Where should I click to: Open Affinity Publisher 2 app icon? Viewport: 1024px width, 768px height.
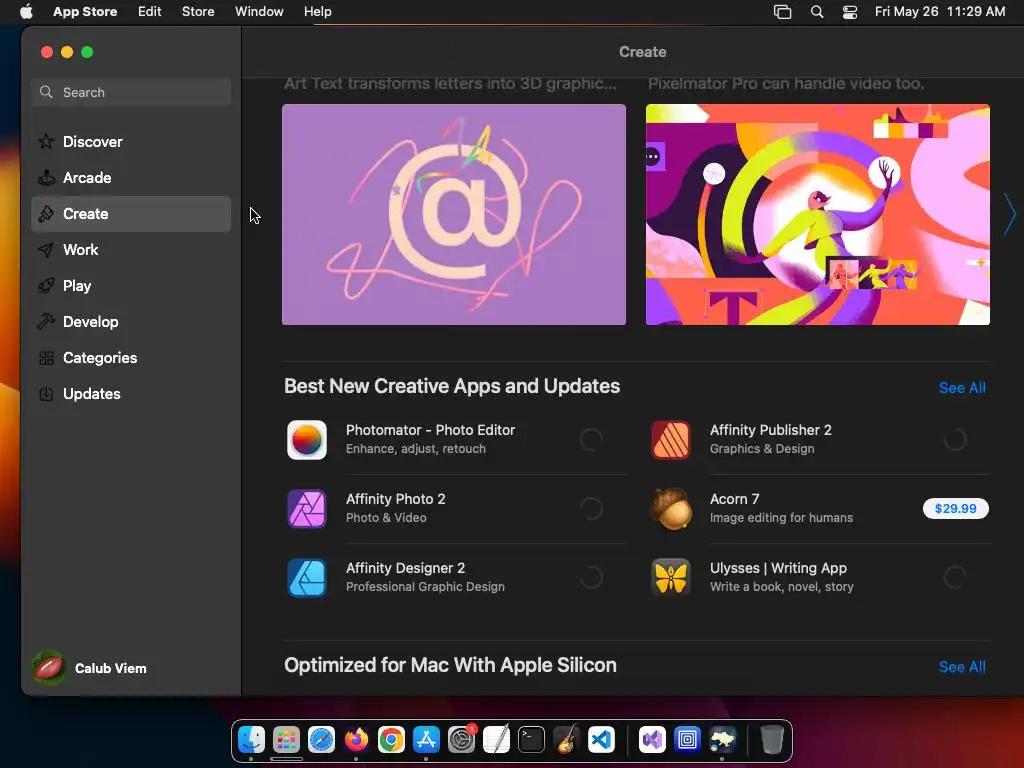tap(671, 440)
